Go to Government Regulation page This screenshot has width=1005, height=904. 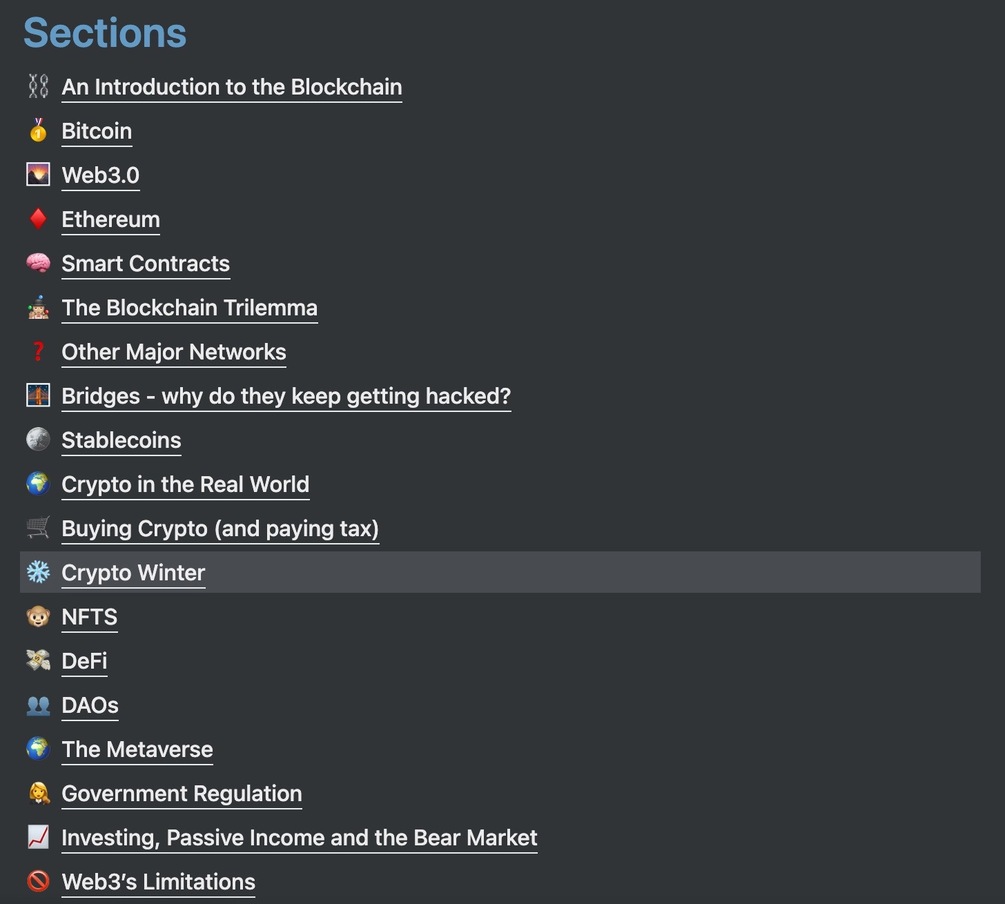(x=181, y=793)
